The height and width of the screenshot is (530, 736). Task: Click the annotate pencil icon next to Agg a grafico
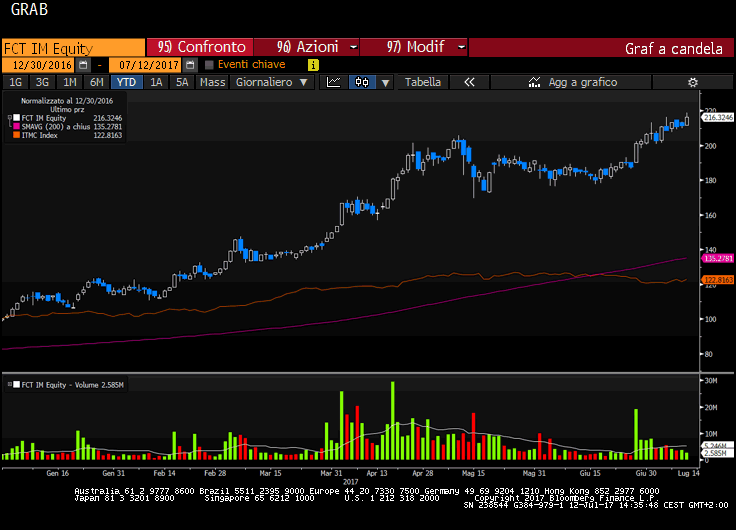coord(532,82)
